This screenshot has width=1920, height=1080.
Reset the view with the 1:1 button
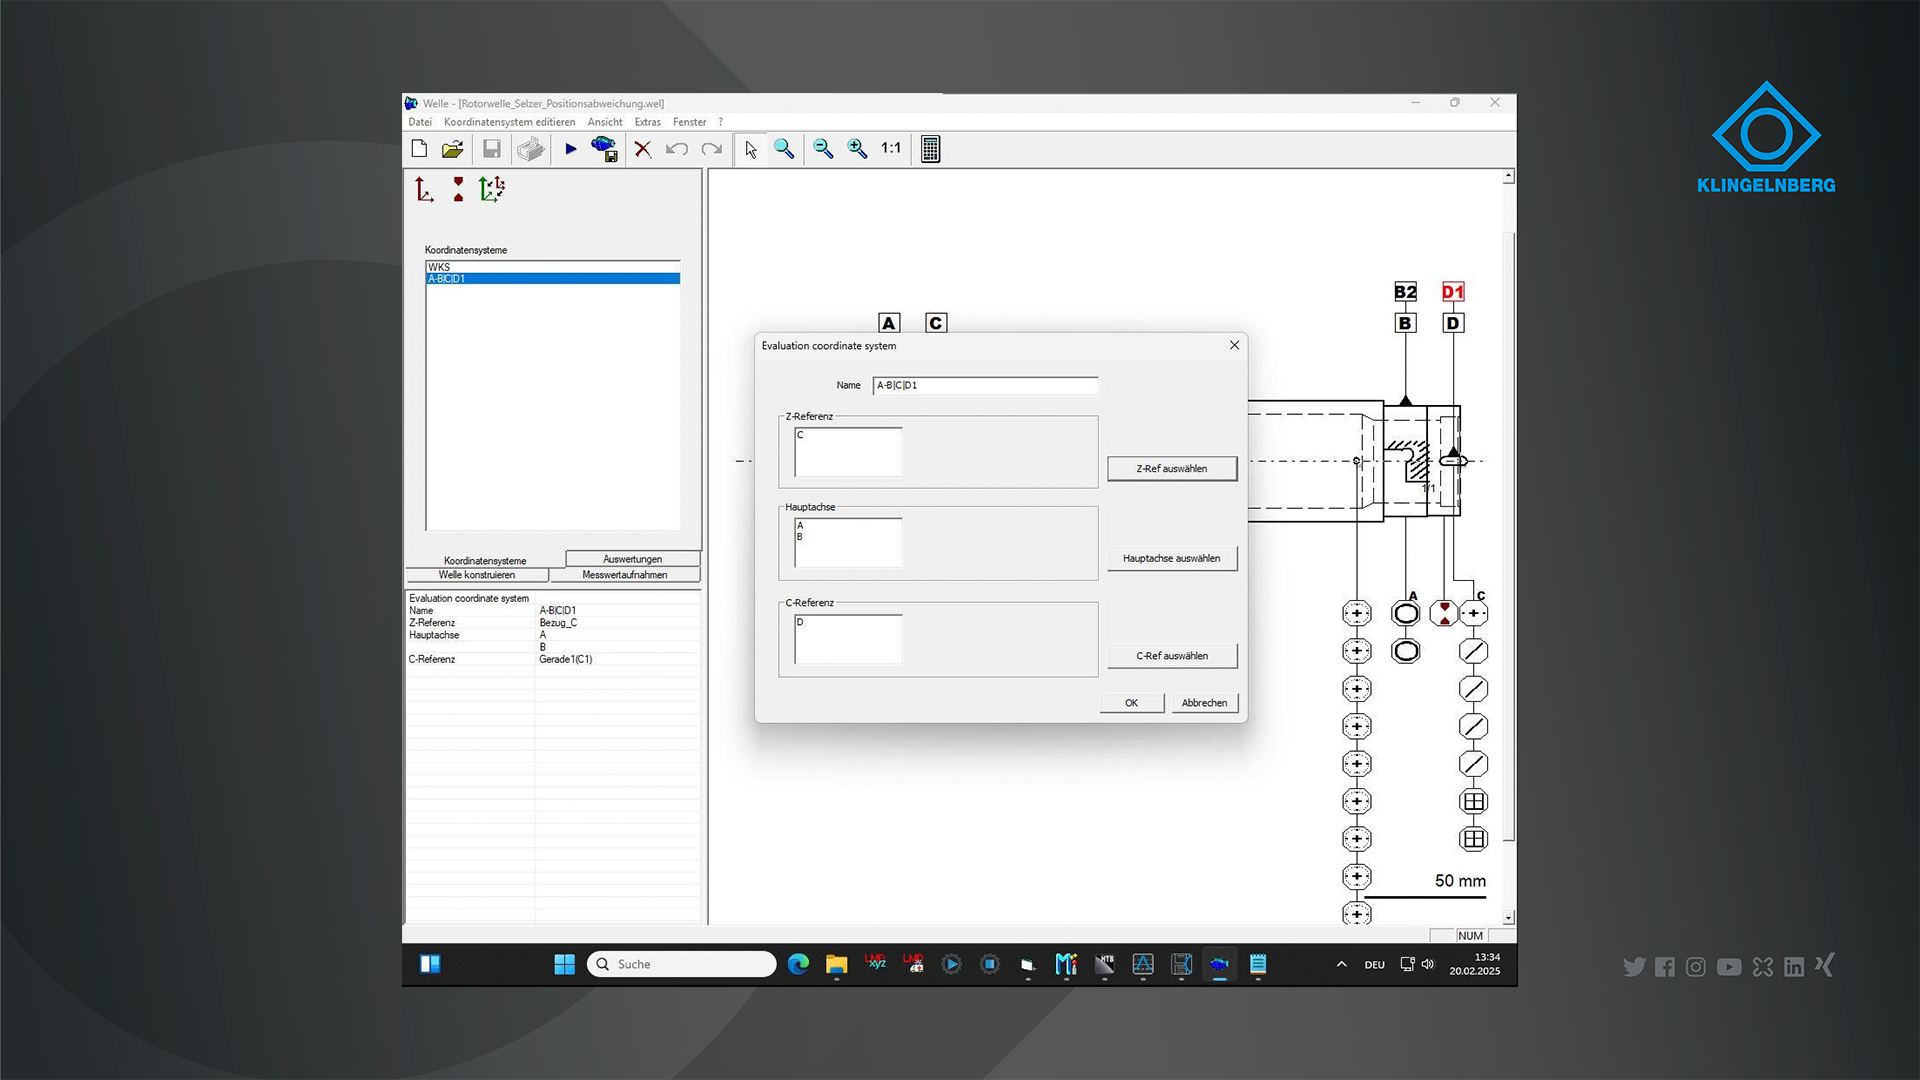point(891,148)
